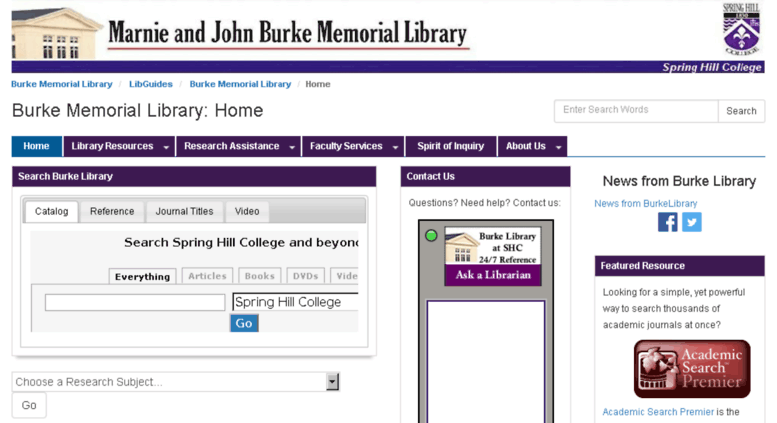Open the Spirit of Inquiry menu item

(x=450, y=146)
